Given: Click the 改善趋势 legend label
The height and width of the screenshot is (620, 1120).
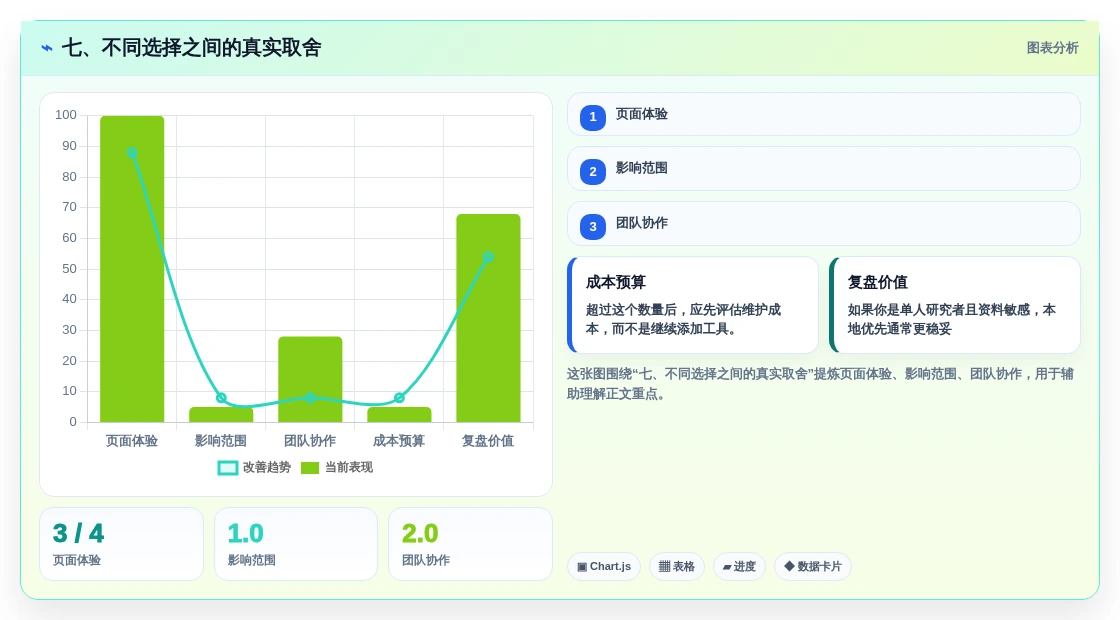Looking at the screenshot, I should (267, 467).
